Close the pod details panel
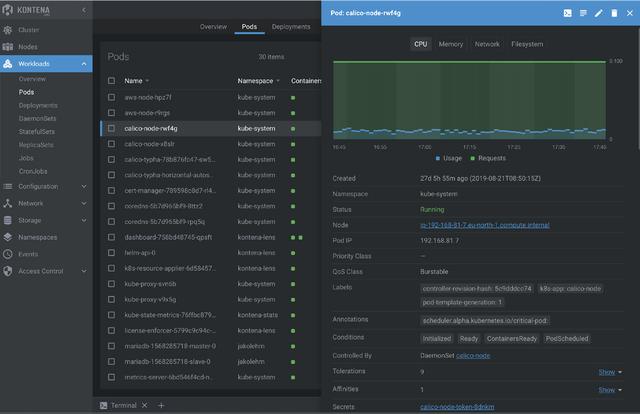Viewport: 640px width, 414px height. pos(628,13)
